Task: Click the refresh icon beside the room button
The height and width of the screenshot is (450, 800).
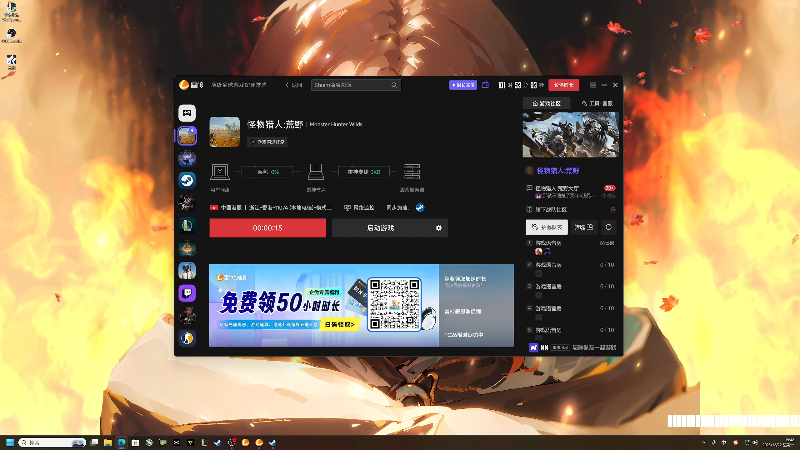Action: pos(608,227)
